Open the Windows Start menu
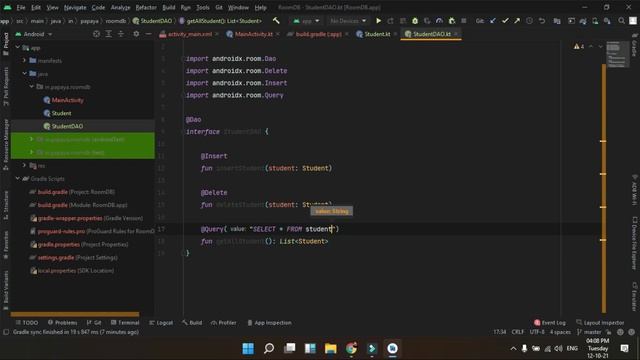Image resolution: width=640 pixels, height=360 pixels. coord(248,348)
